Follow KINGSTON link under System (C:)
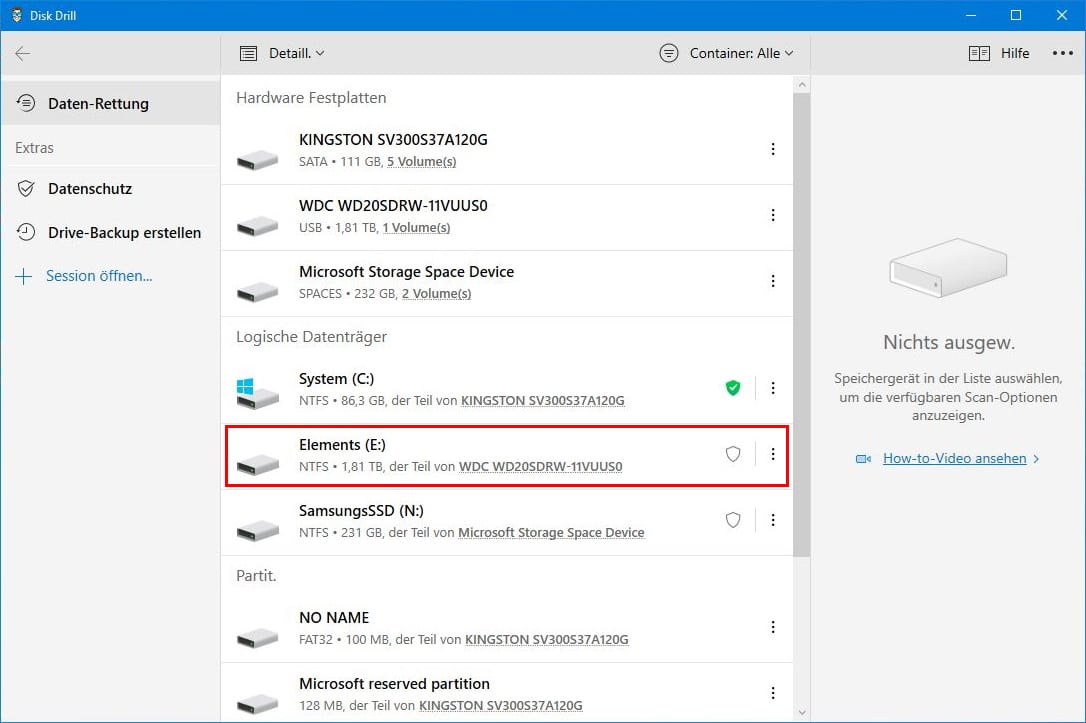The height and width of the screenshot is (723, 1086). pos(543,400)
